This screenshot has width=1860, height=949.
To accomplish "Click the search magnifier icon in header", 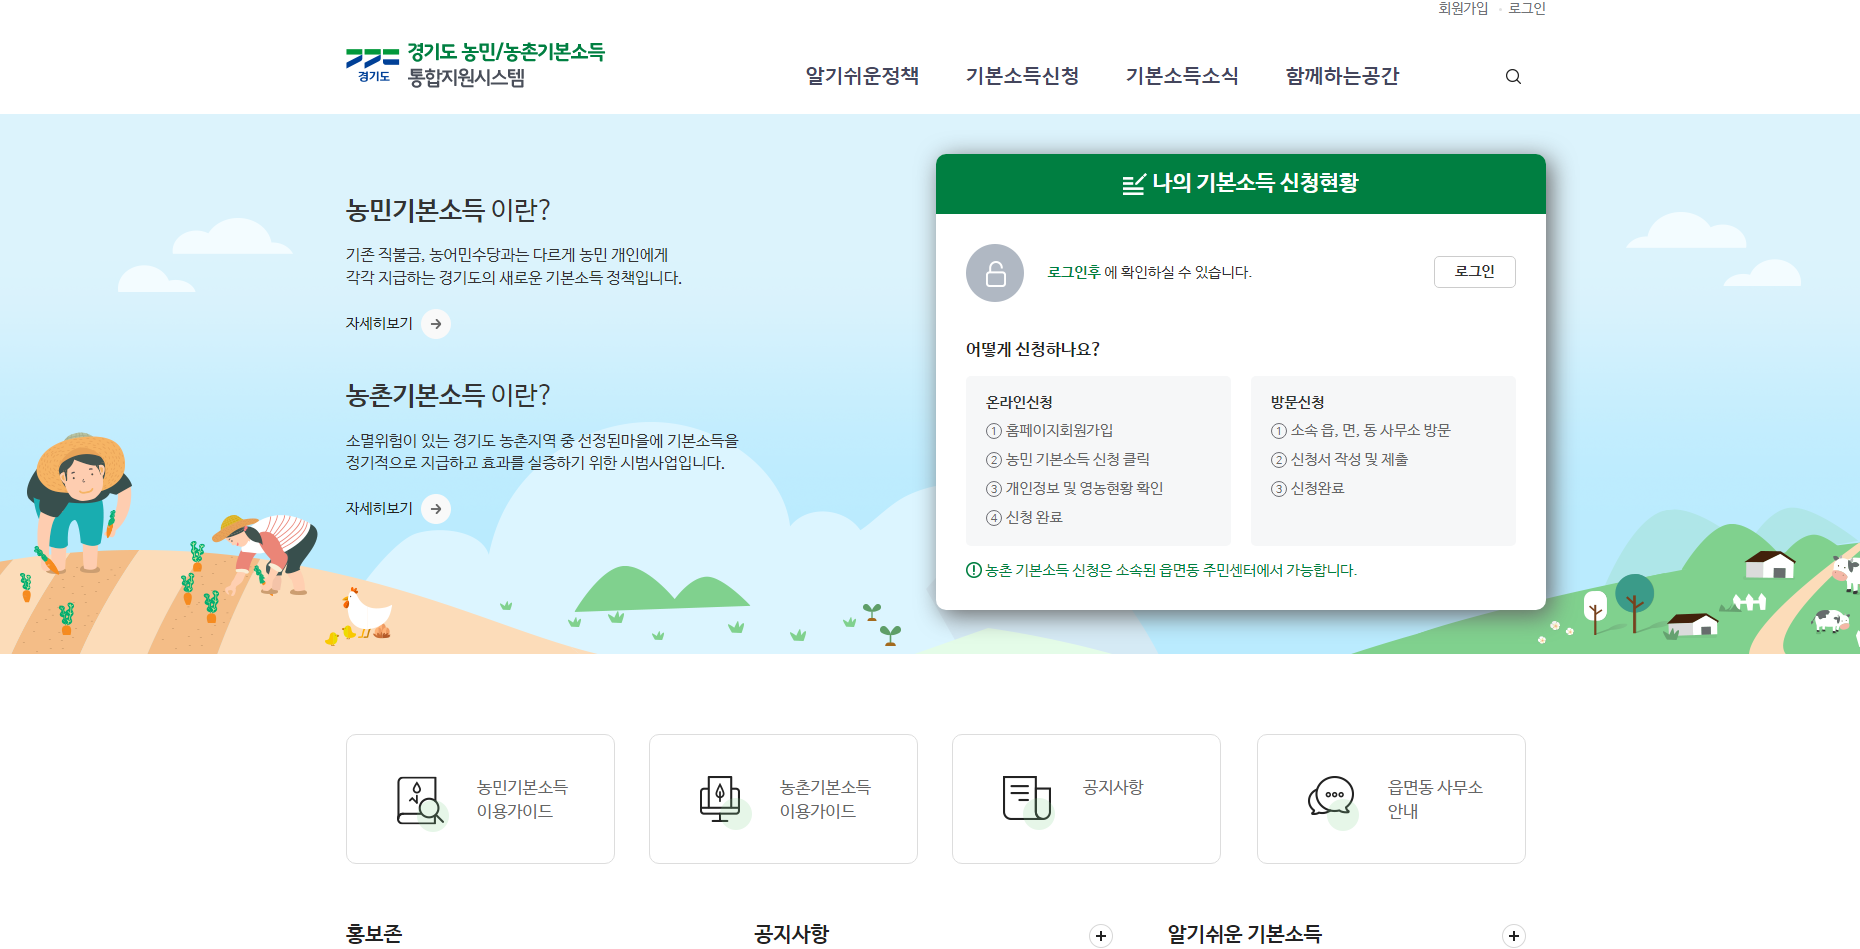I will 1513,77.
